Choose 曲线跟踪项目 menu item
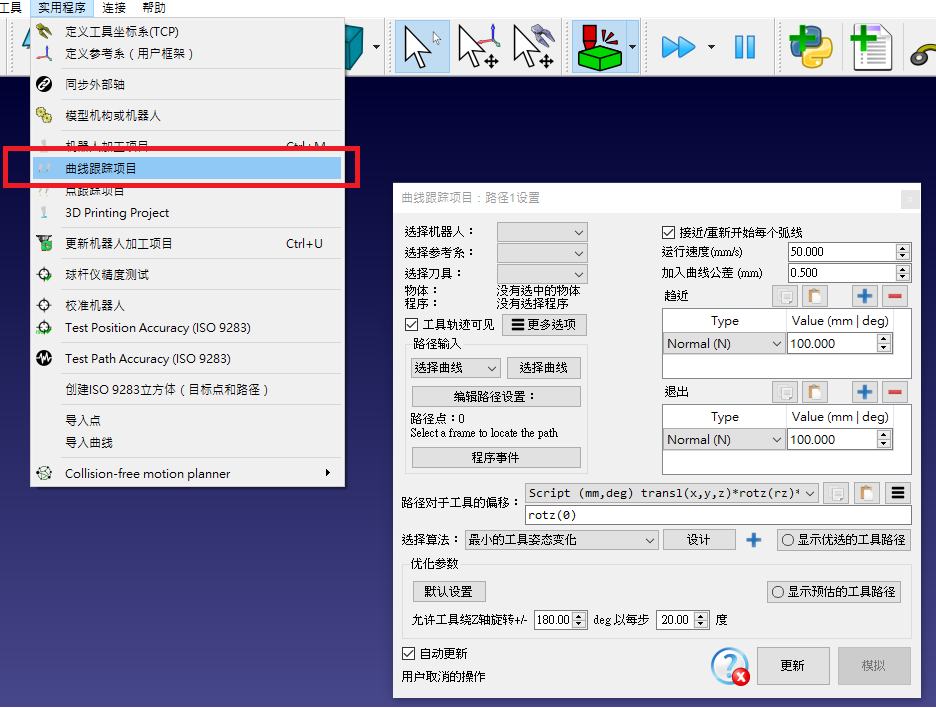The width and height of the screenshot is (936, 708). [x=187, y=168]
